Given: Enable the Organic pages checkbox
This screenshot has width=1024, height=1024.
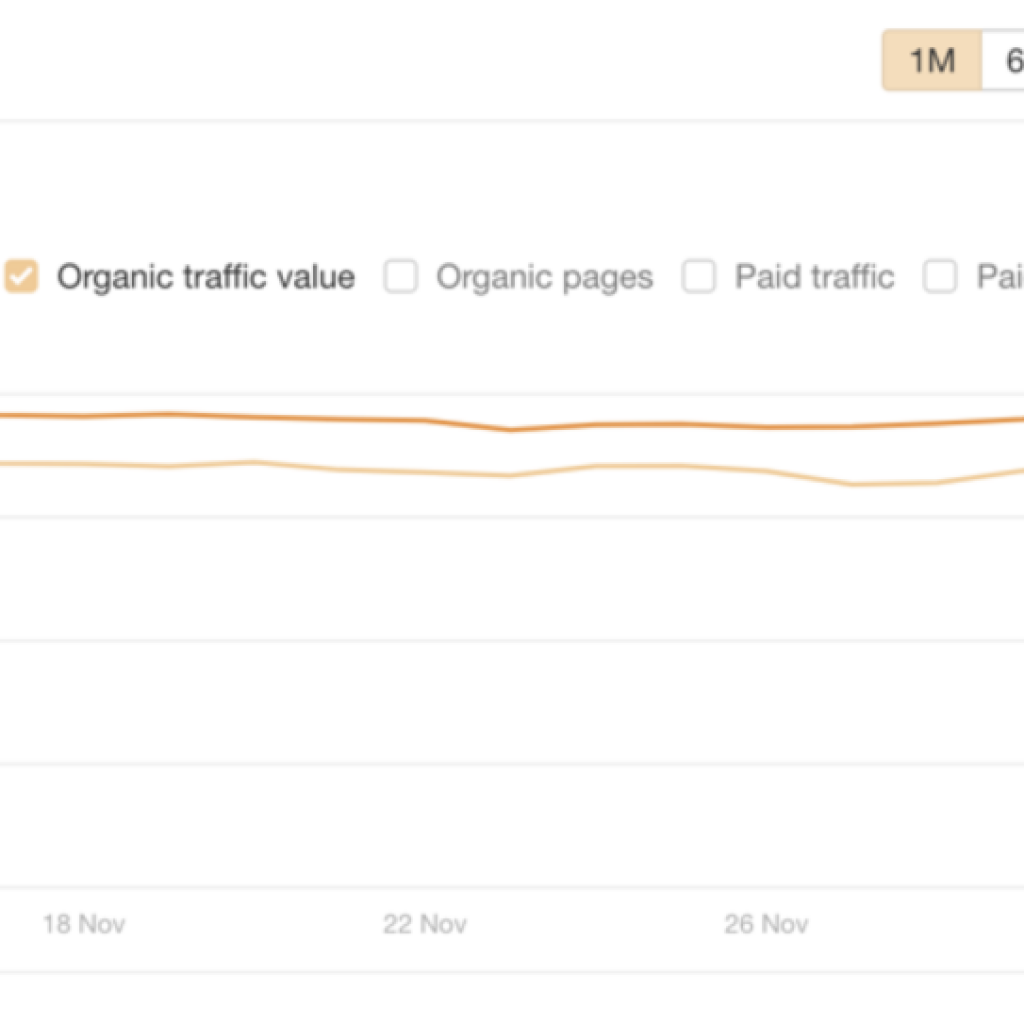Looking at the screenshot, I should 401,276.
